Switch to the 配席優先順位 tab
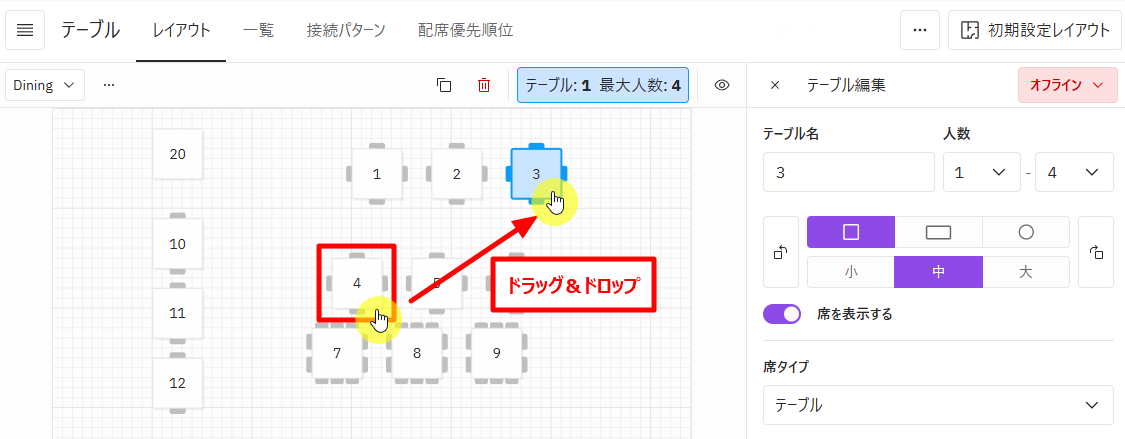The width and height of the screenshot is (1125, 439). point(466,30)
